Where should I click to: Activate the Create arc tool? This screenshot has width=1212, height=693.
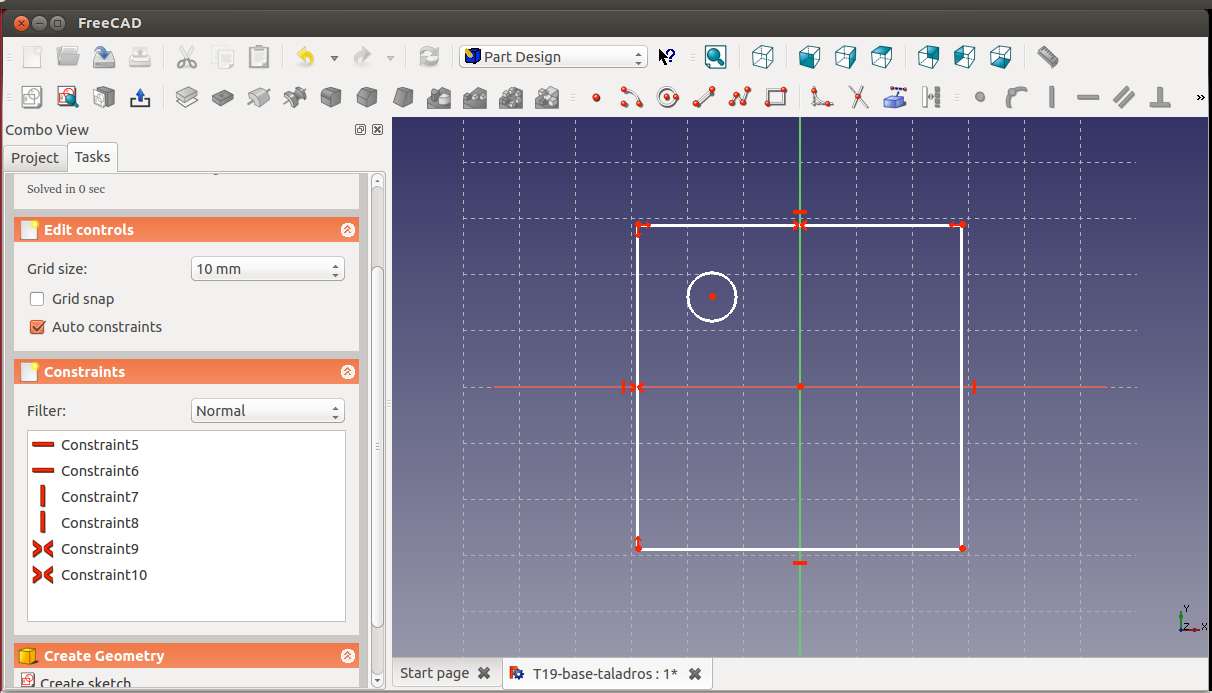[631, 97]
